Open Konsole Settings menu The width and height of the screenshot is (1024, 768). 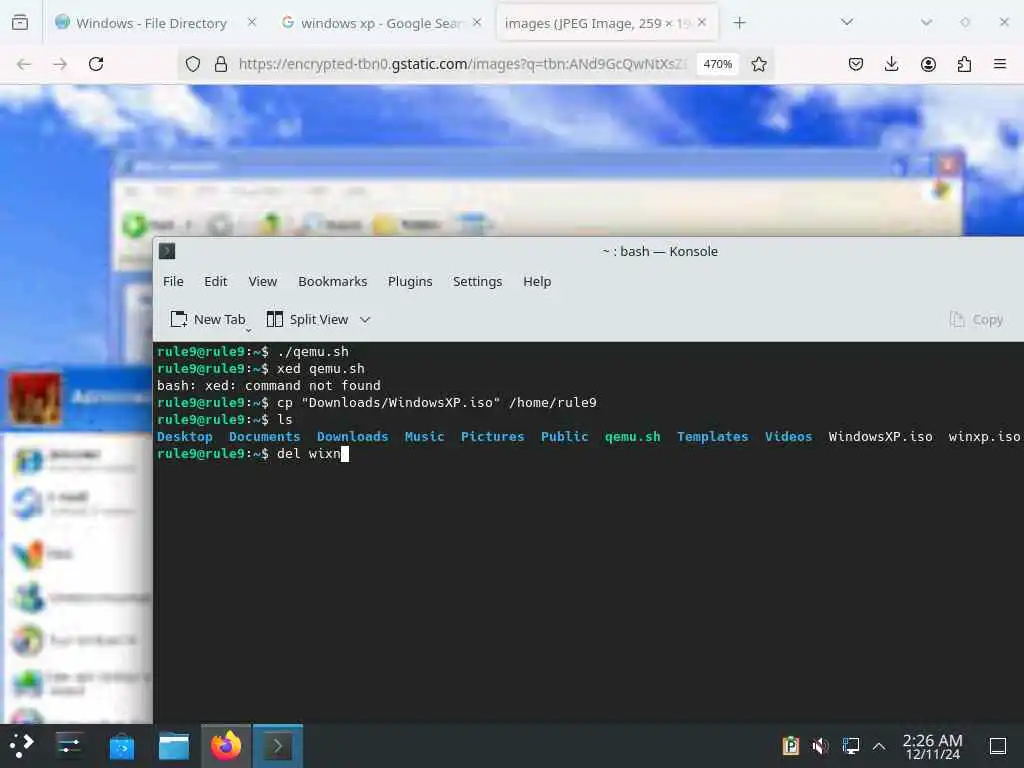[477, 281]
